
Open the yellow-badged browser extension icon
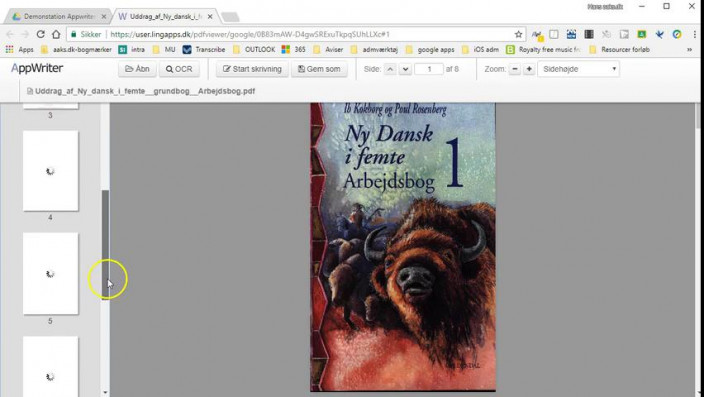(x=537, y=35)
